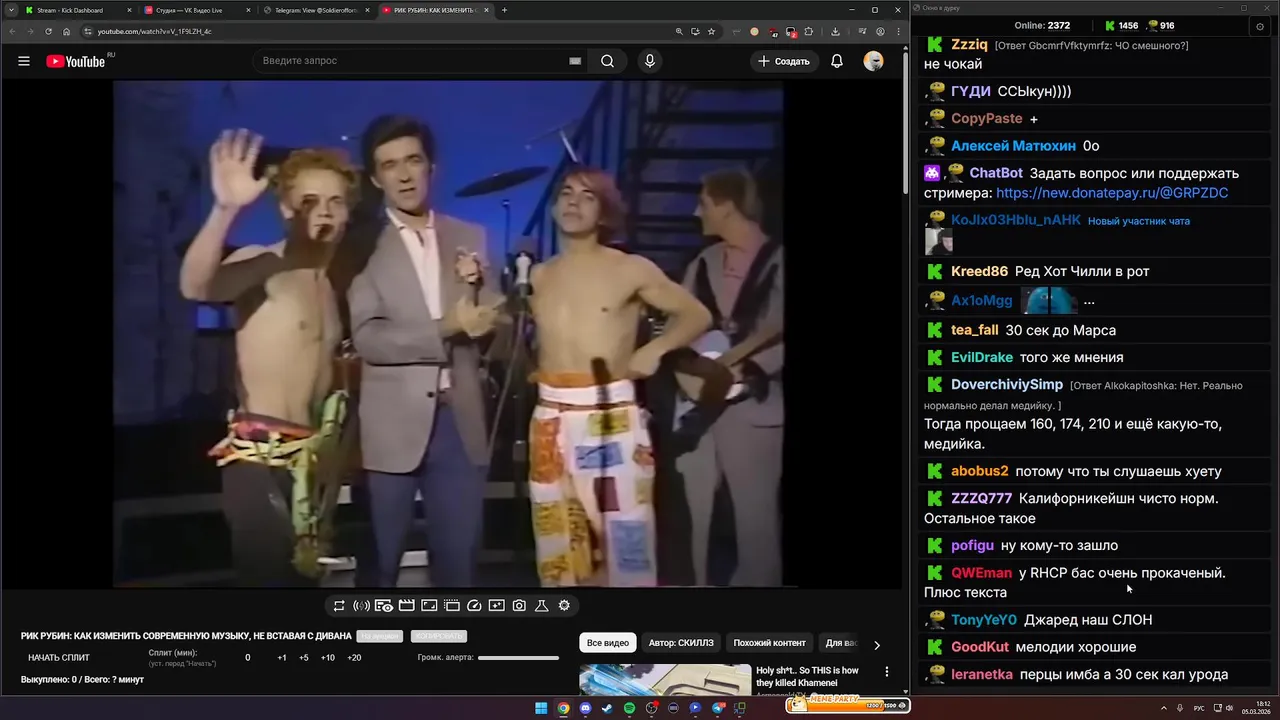Click the Chrome address bar URL
The image size is (1280, 720).
tap(155, 31)
